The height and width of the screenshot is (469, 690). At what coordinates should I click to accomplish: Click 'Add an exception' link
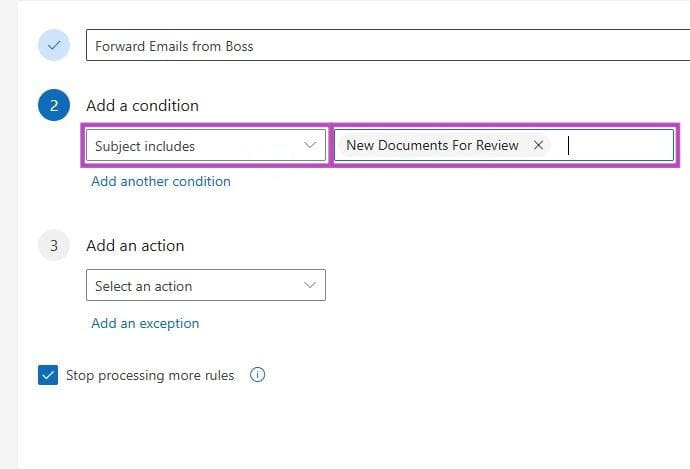point(145,323)
